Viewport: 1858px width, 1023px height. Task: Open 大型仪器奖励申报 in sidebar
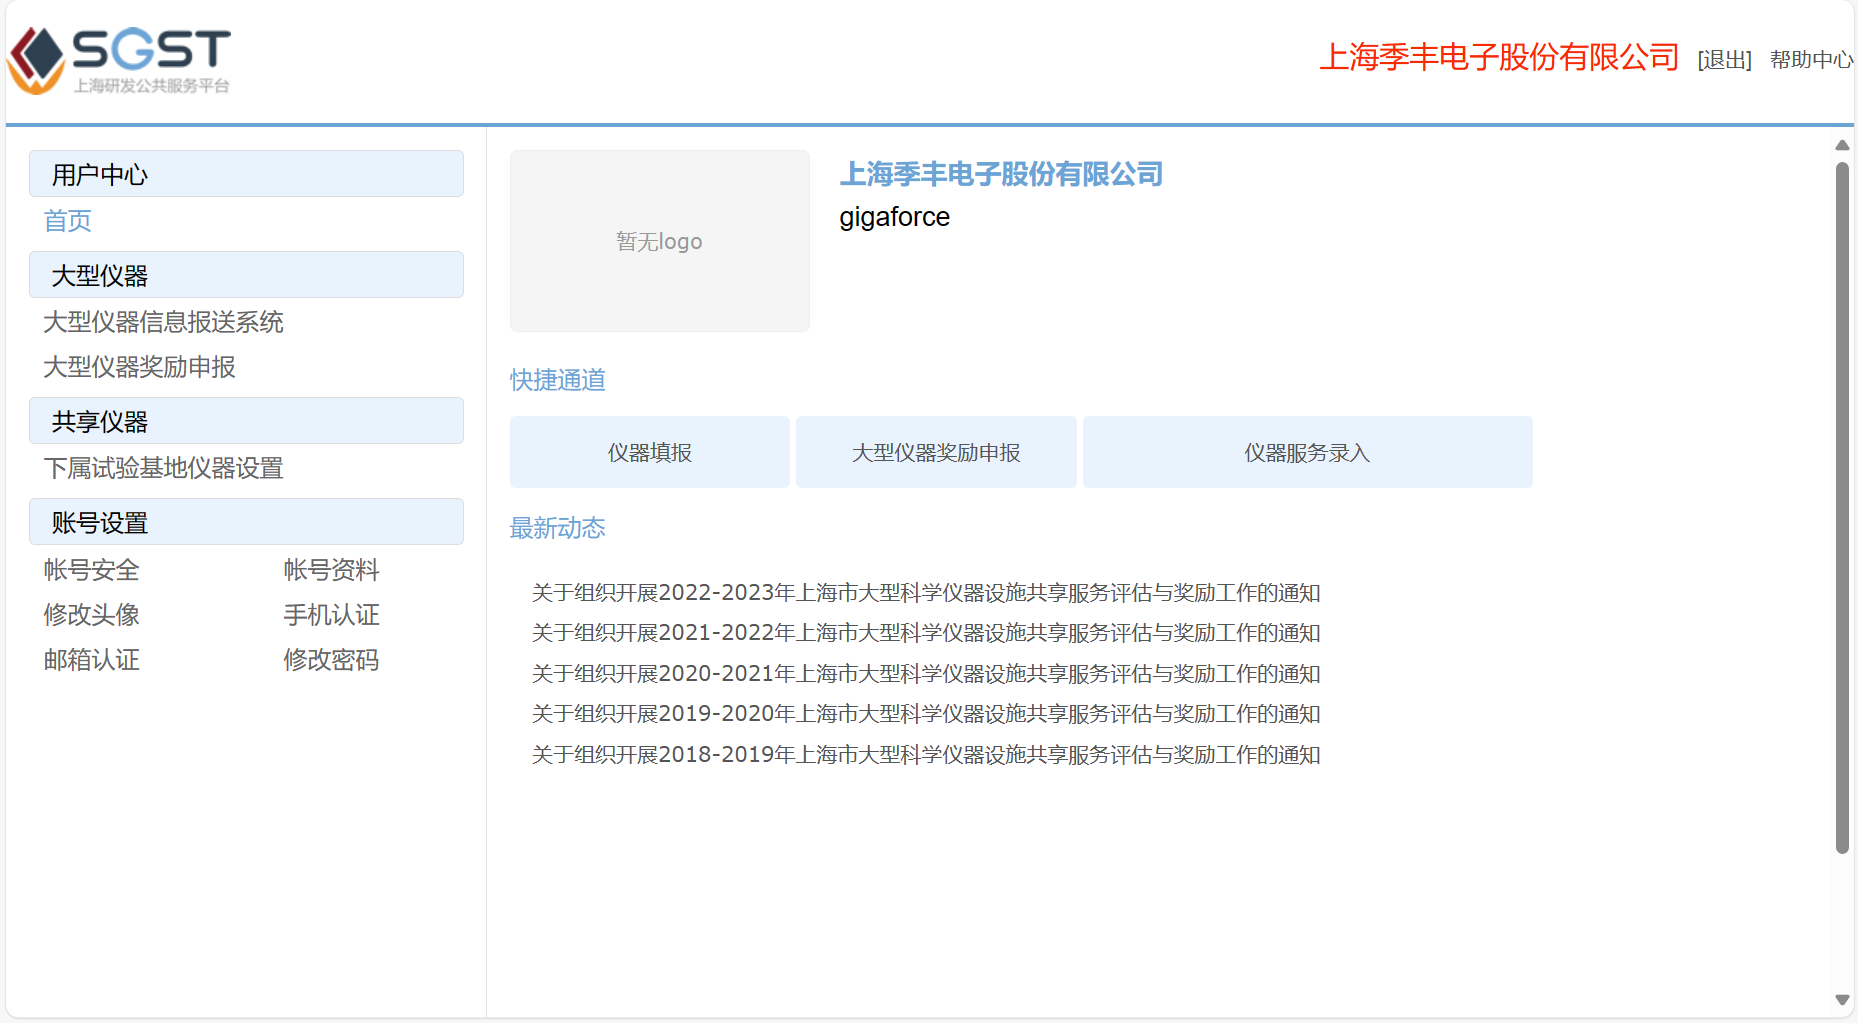(140, 367)
